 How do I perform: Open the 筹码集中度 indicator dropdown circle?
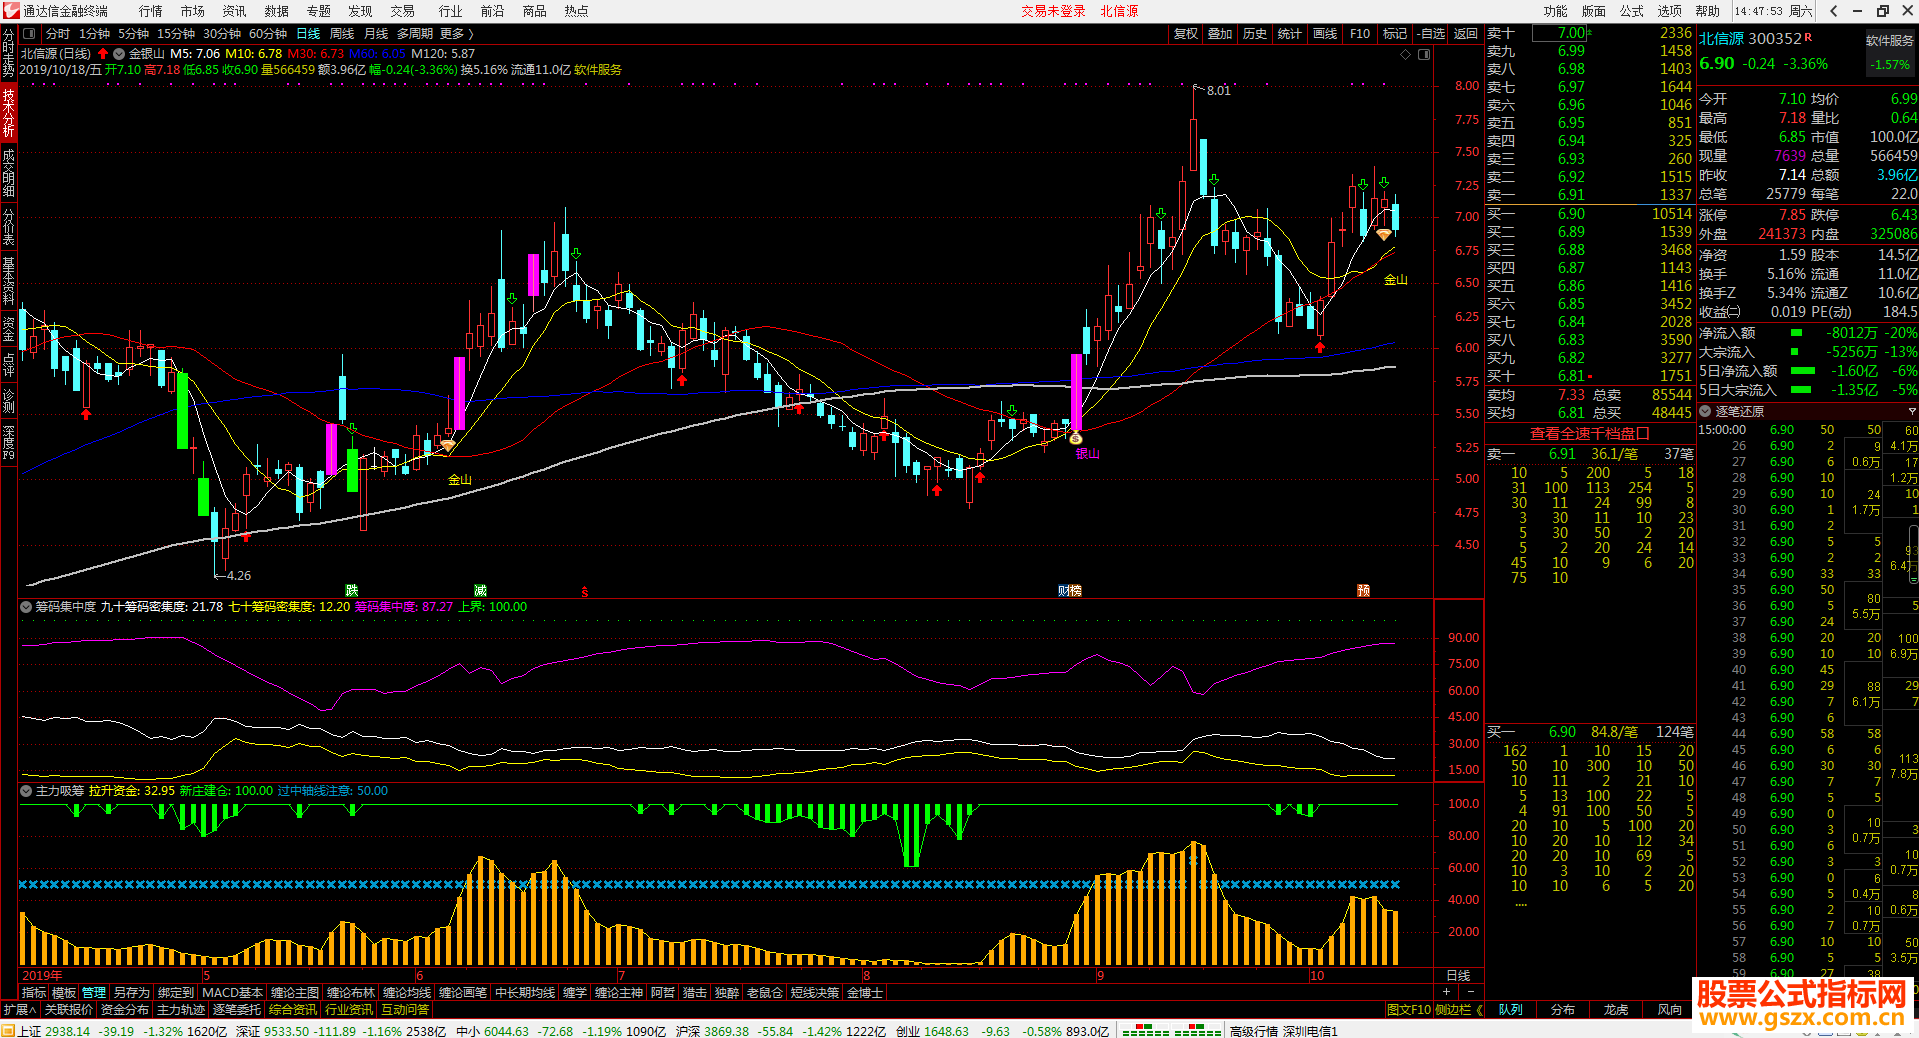pyautogui.click(x=26, y=607)
